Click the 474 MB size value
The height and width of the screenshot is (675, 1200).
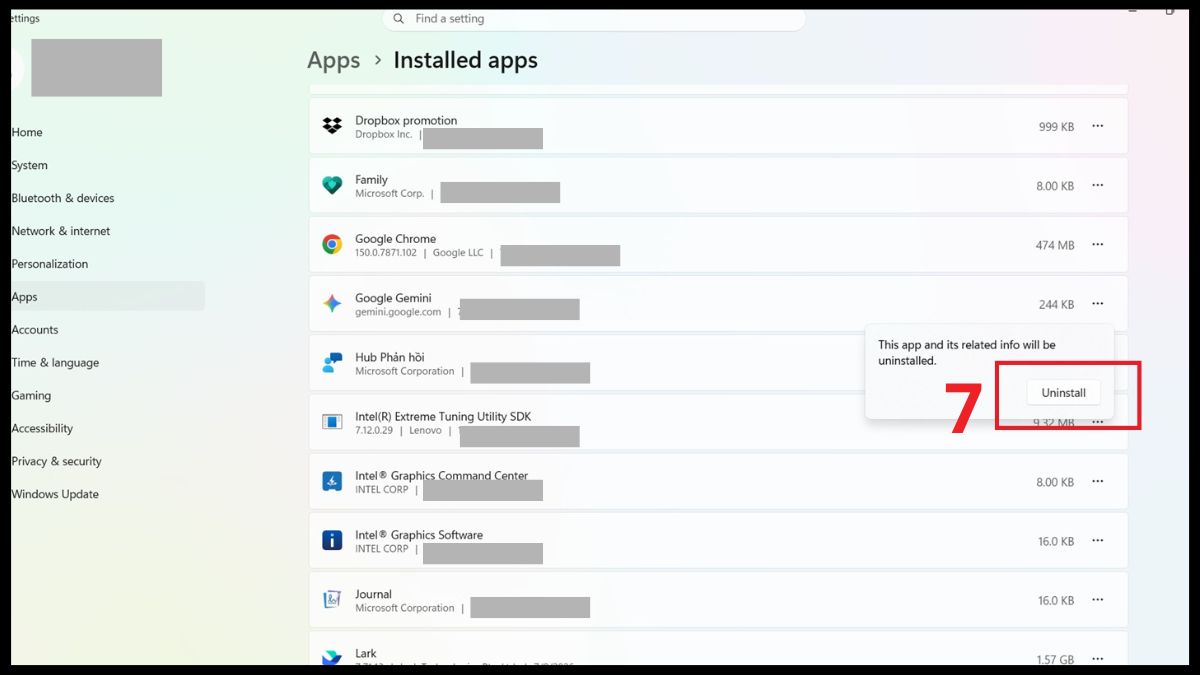click(1055, 245)
